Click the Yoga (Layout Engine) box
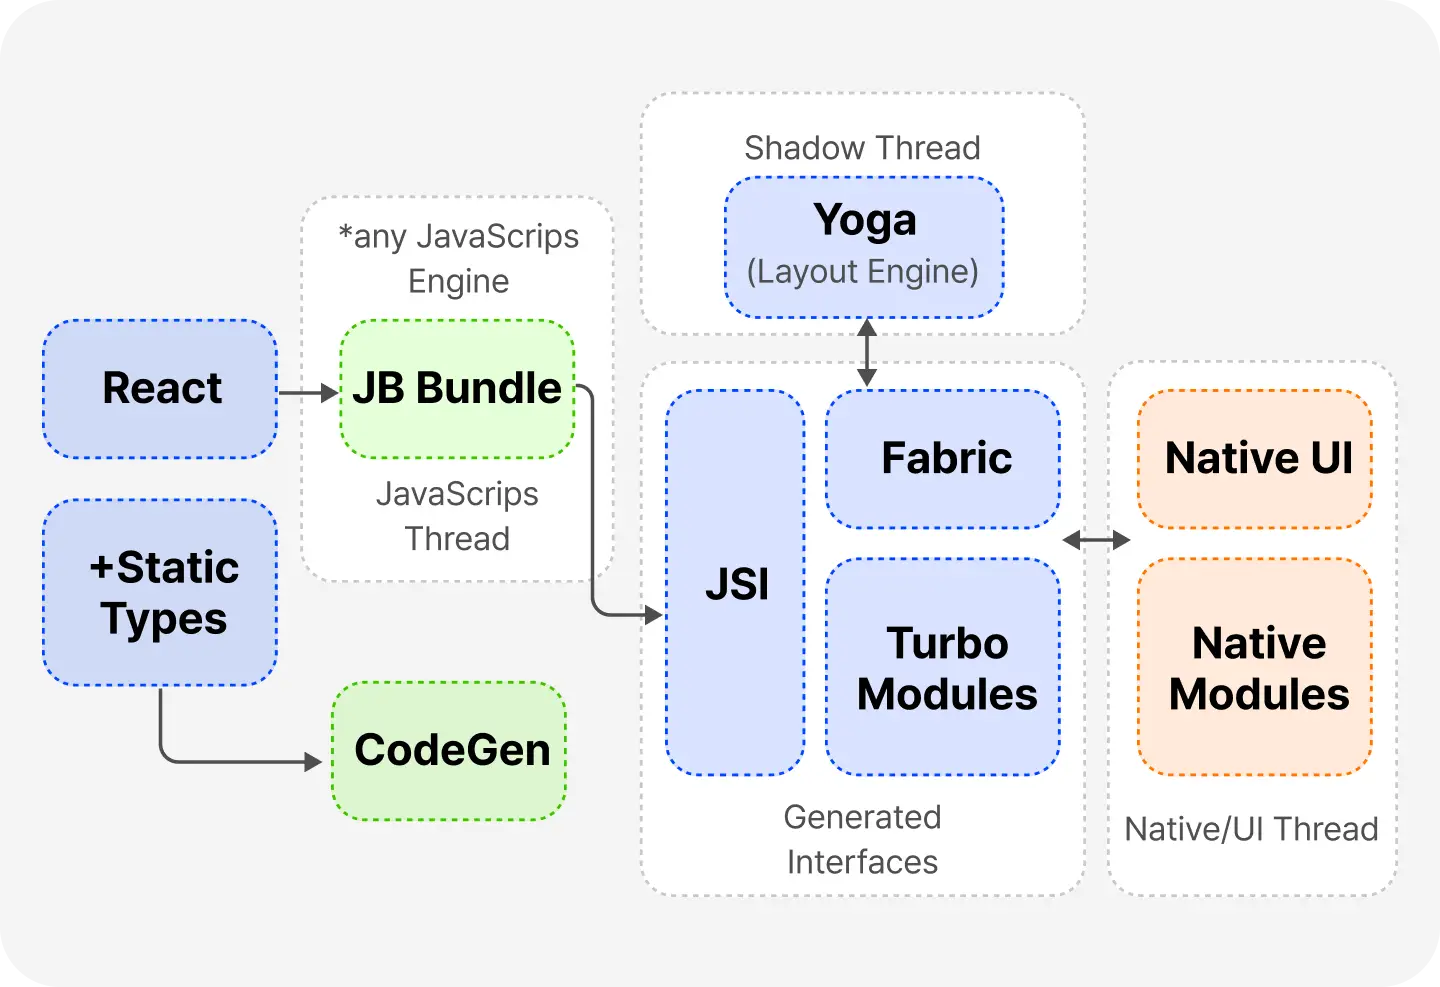Viewport: 1440px width, 987px height. (x=864, y=247)
